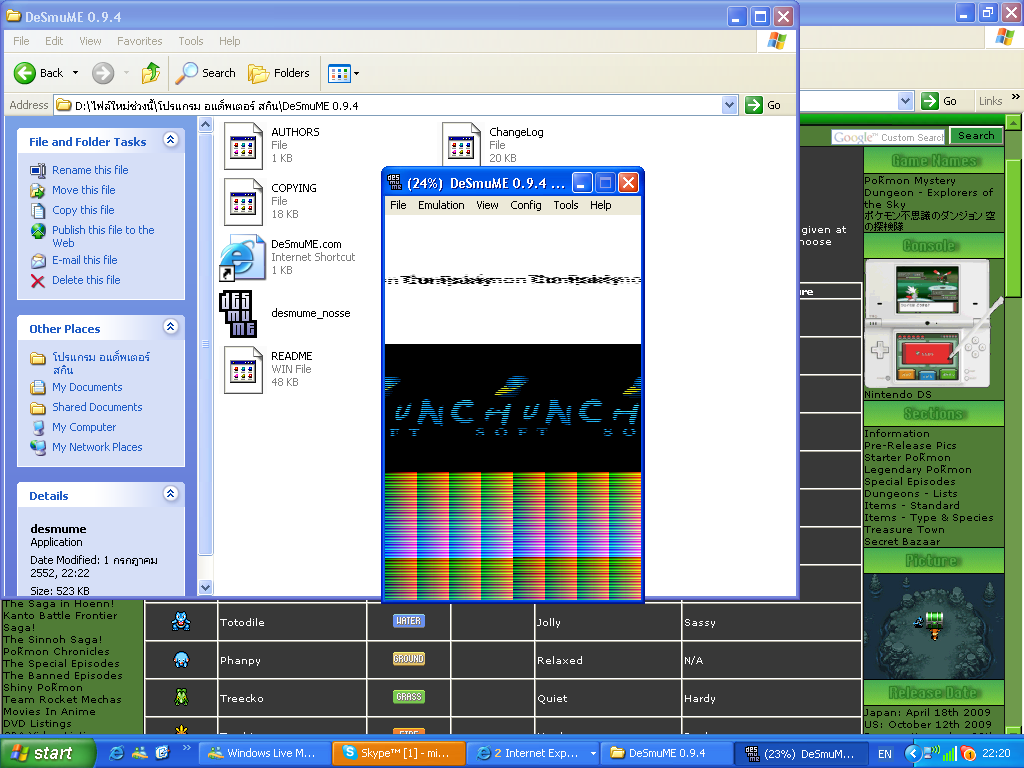Click the Nintendo DS console thumbnail
This screenshot has height=768, width=1024.
coord(932,325)
